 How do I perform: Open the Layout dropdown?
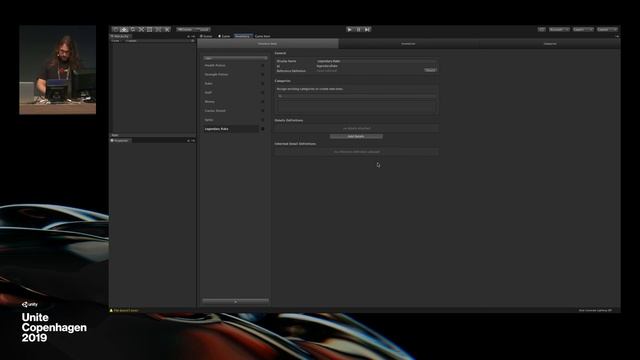click(x=607, y=29)
